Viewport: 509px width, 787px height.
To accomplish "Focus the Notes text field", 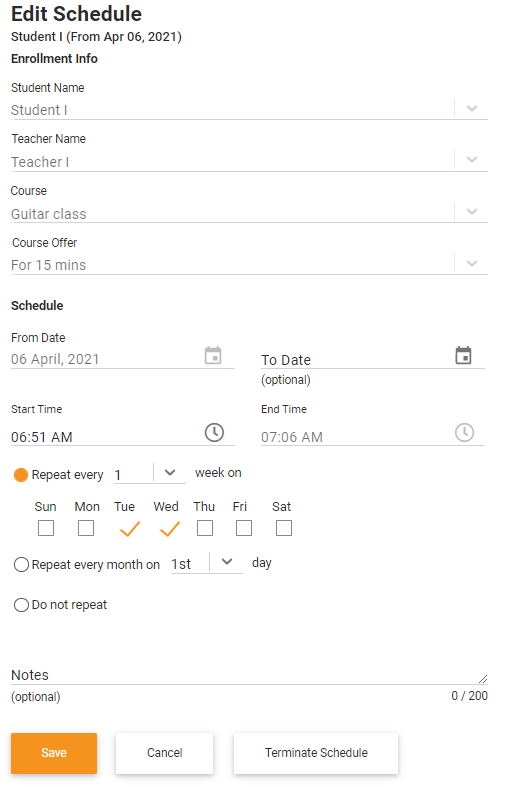I will 249,675.
